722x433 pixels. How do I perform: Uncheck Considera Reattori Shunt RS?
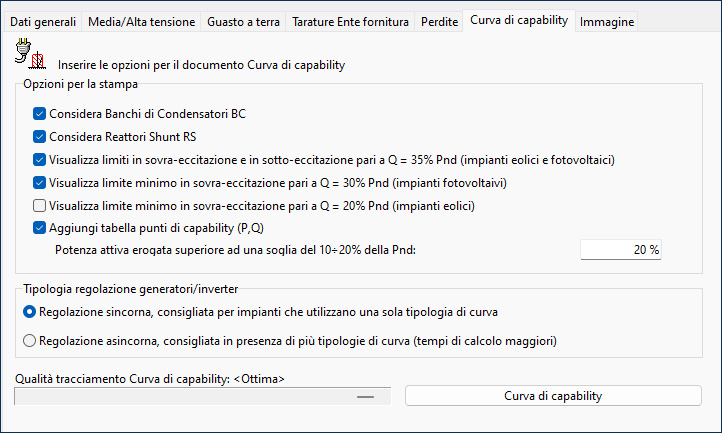[39, 137]
